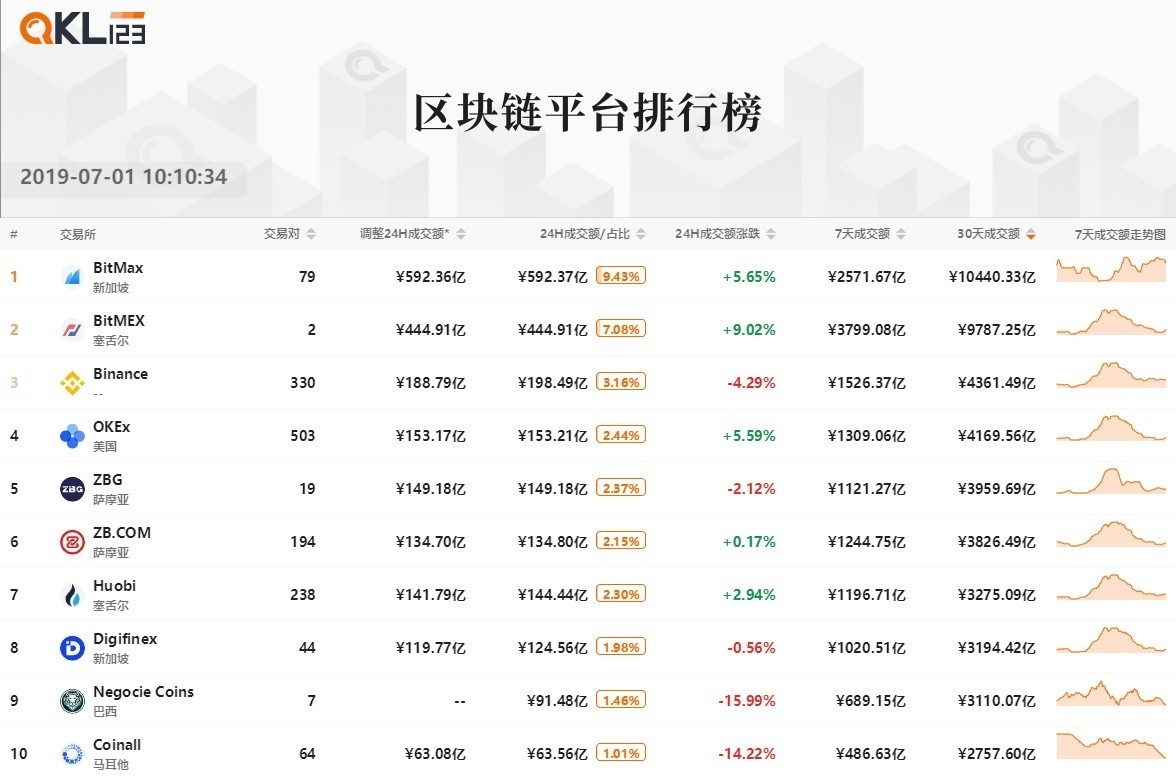
Task: Open the BitMEX exchange link
Action: coord(118,320)
